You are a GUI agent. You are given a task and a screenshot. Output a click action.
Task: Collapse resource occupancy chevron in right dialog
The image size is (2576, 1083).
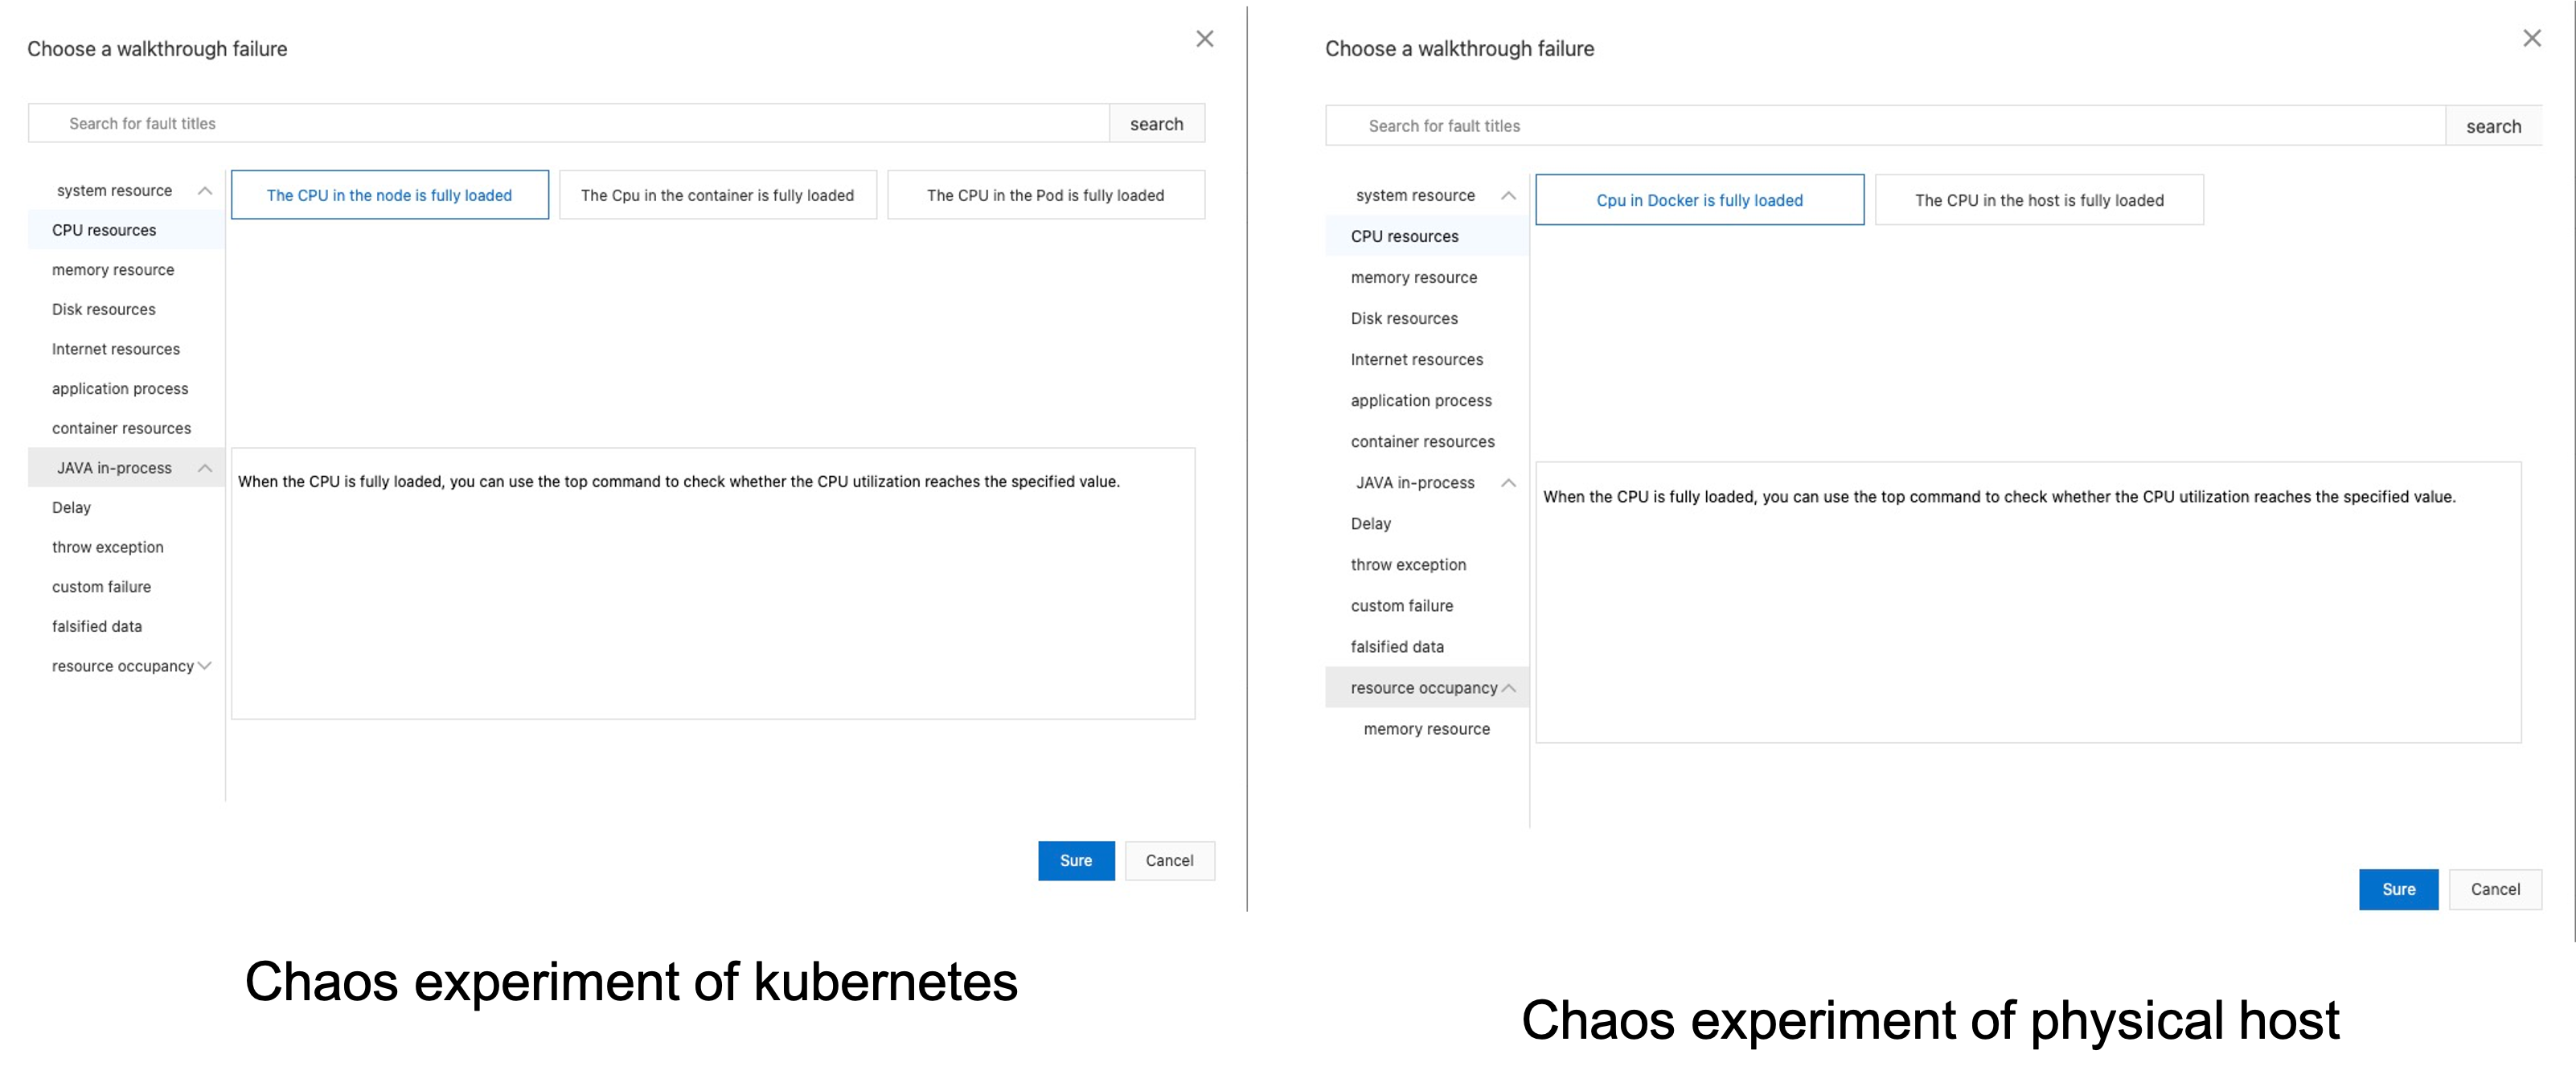pos(1509,688)
